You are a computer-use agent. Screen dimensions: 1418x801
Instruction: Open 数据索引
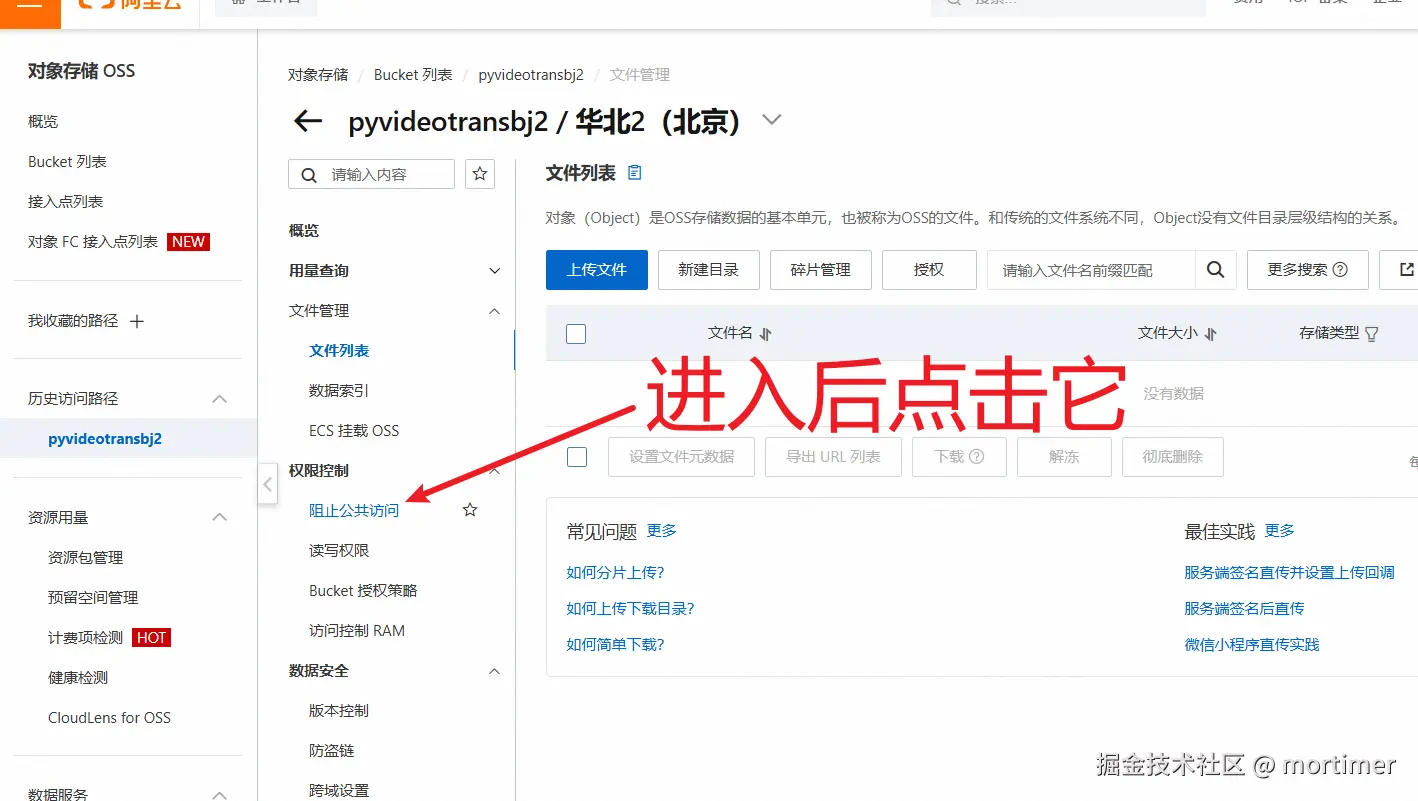coord(339,390)
